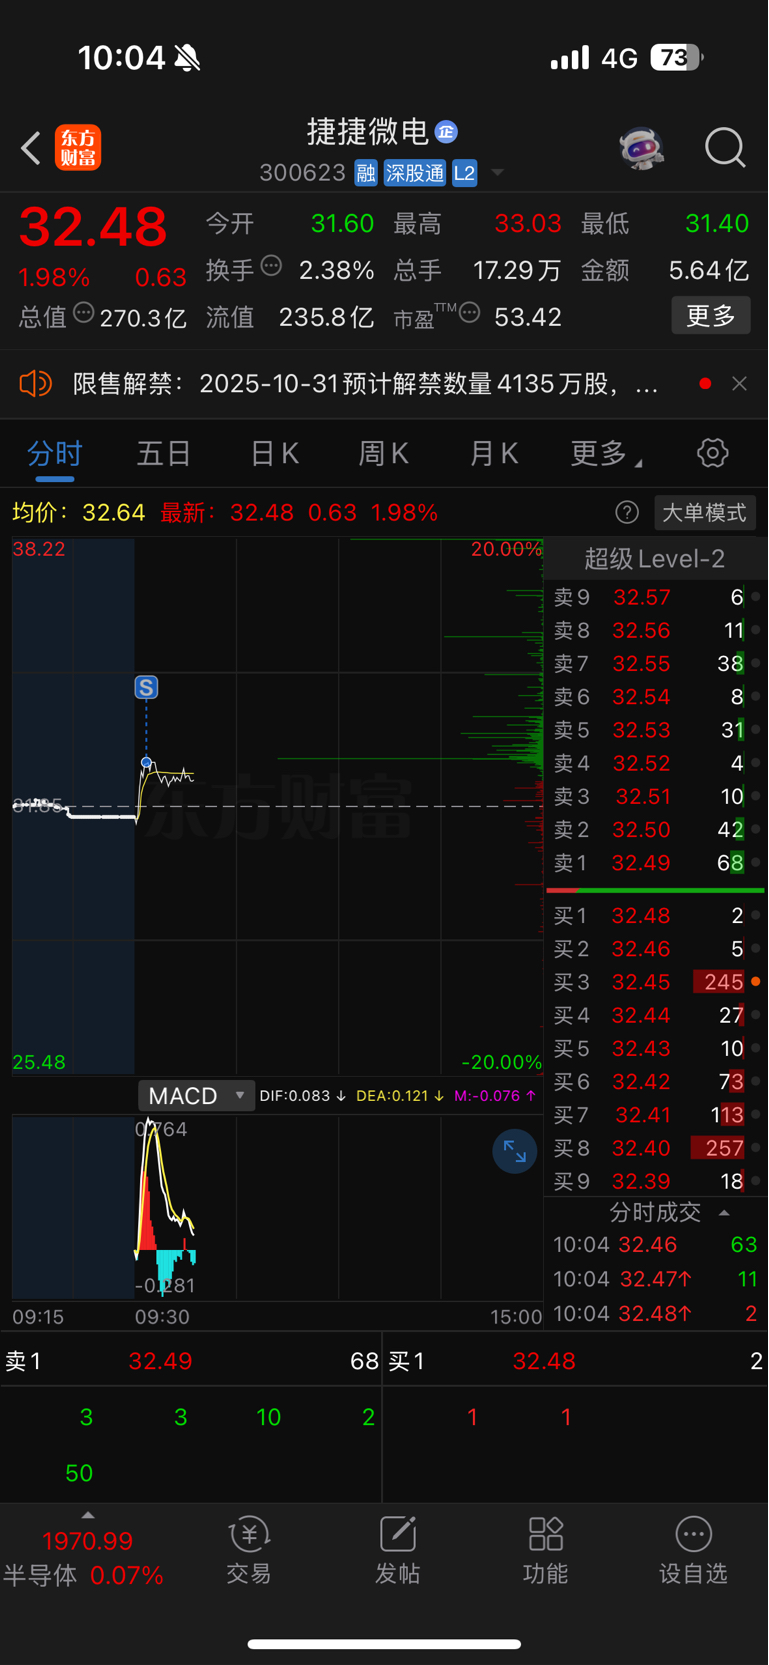Tap the 10:04 32.47 trade row
This screenshot has height=1665, width=769.
tap(655, 1279)
